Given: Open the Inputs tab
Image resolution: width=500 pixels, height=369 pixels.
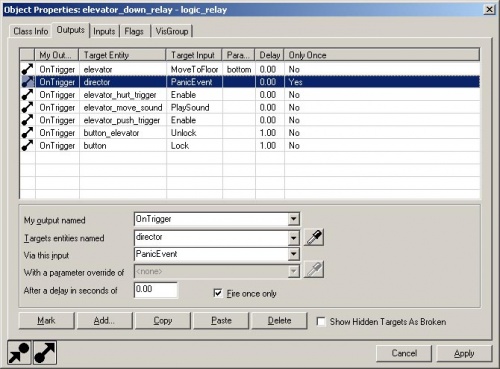Looking at the screenshot, I should coord(104,31).
